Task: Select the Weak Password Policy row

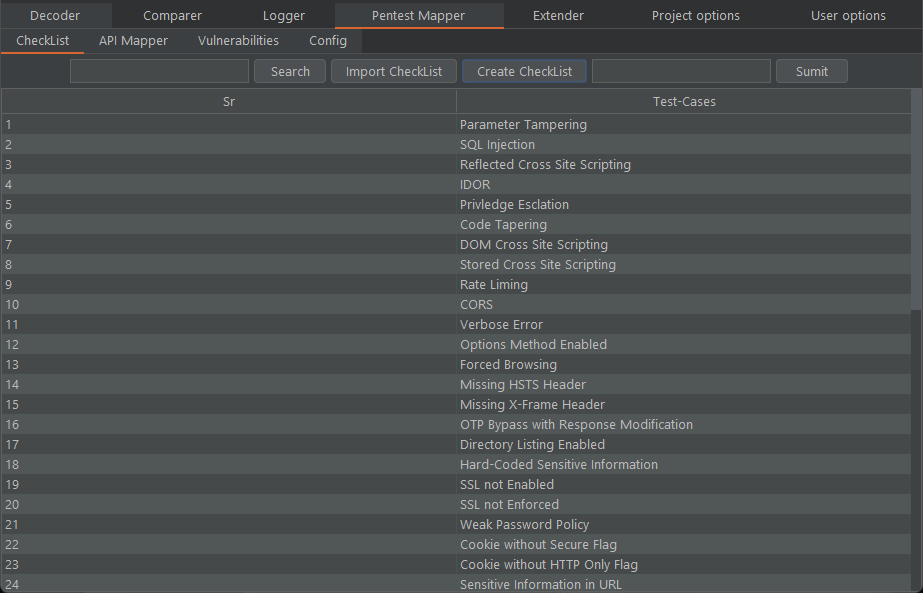Action: [x=456, y=524]
